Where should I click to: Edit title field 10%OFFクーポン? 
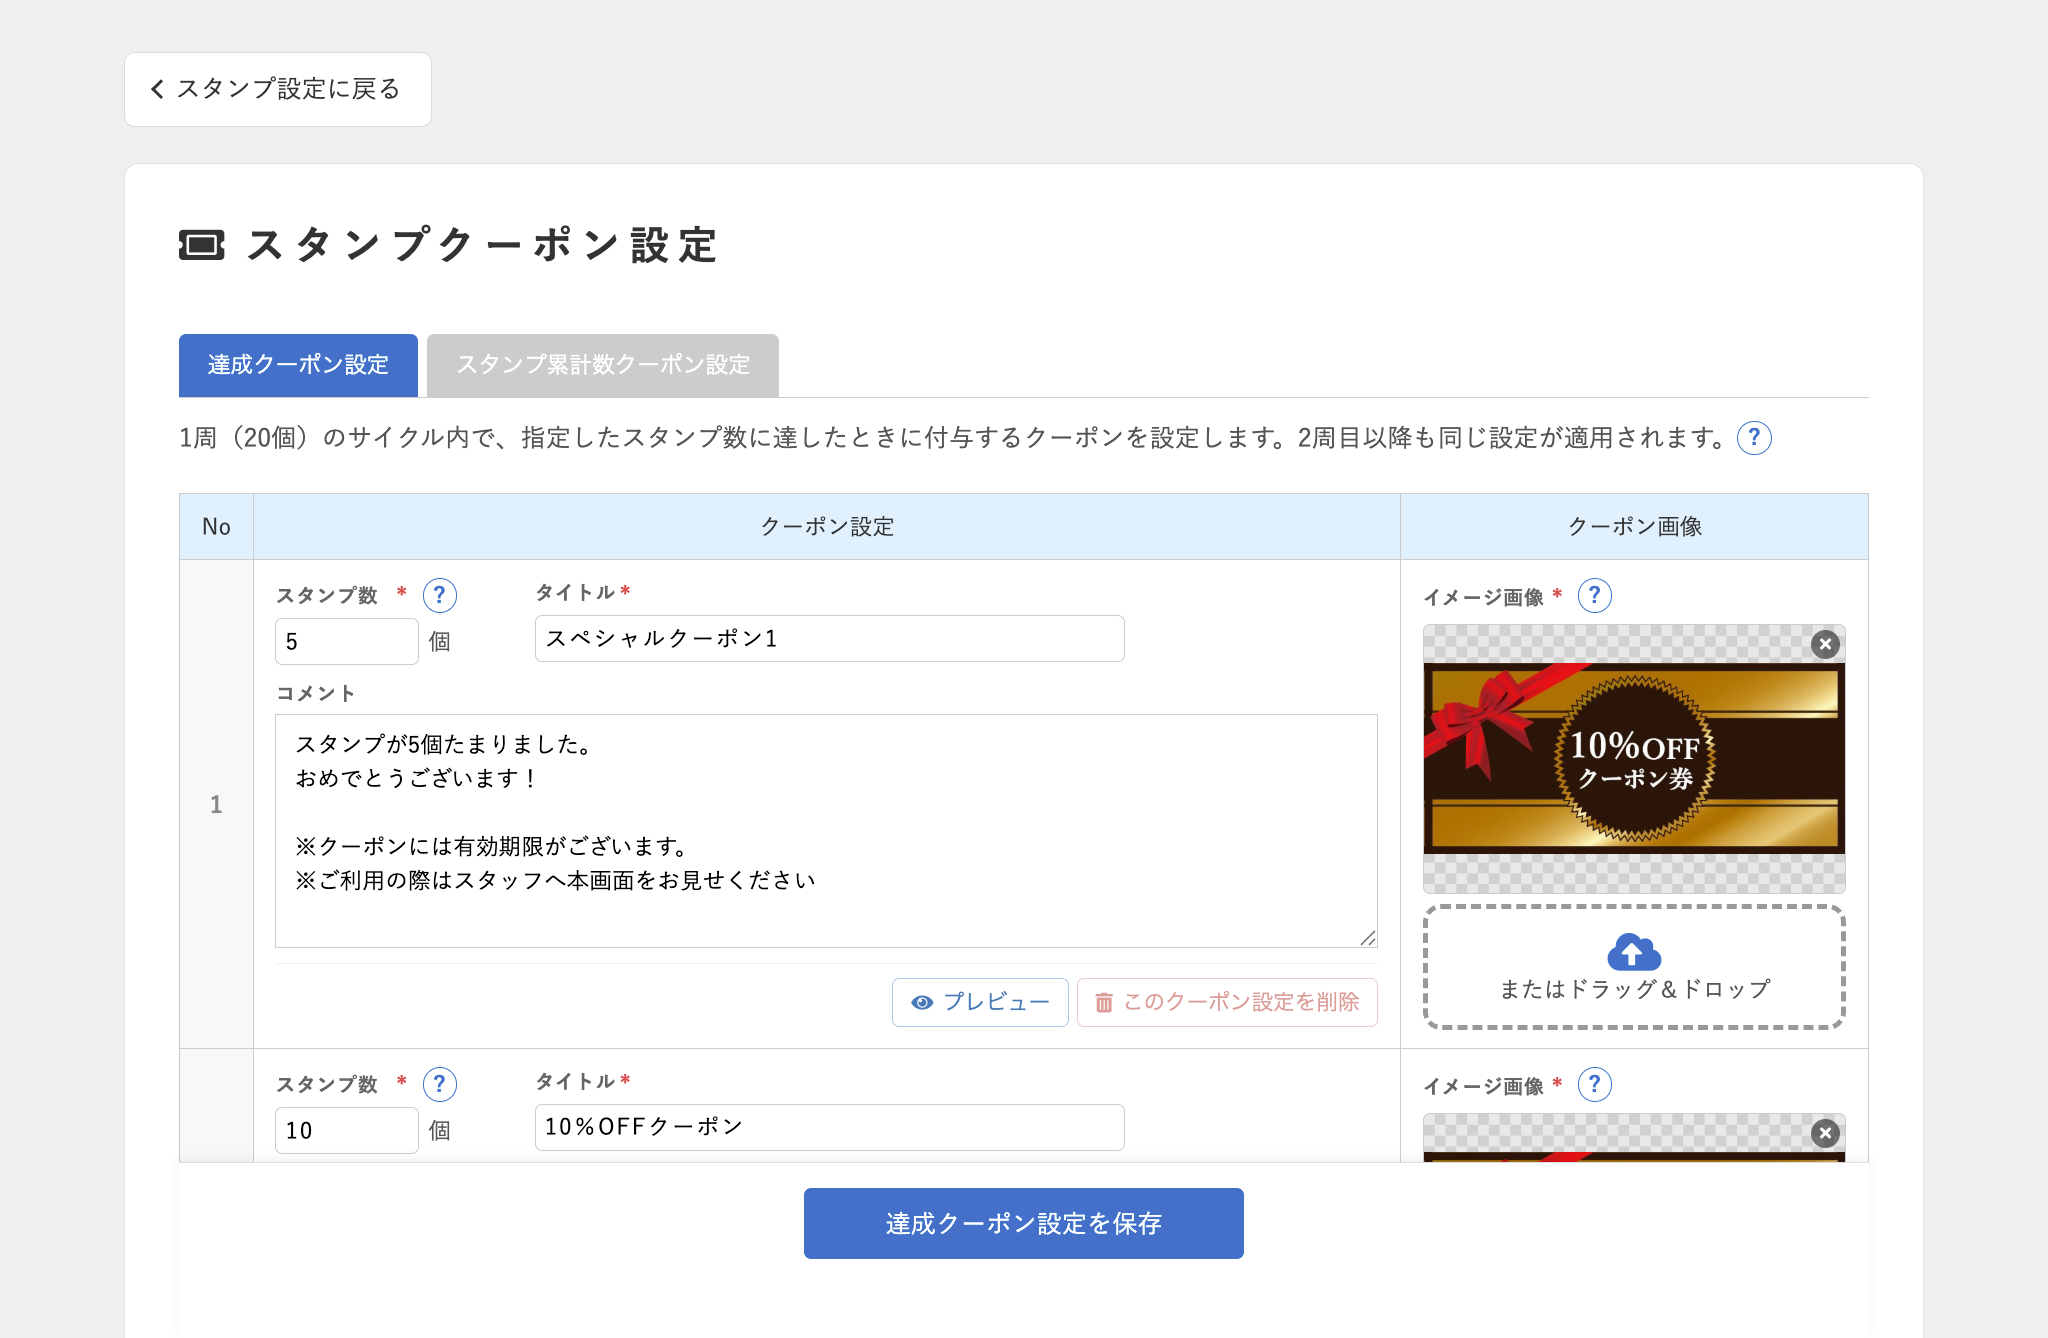pos(830,1127)
